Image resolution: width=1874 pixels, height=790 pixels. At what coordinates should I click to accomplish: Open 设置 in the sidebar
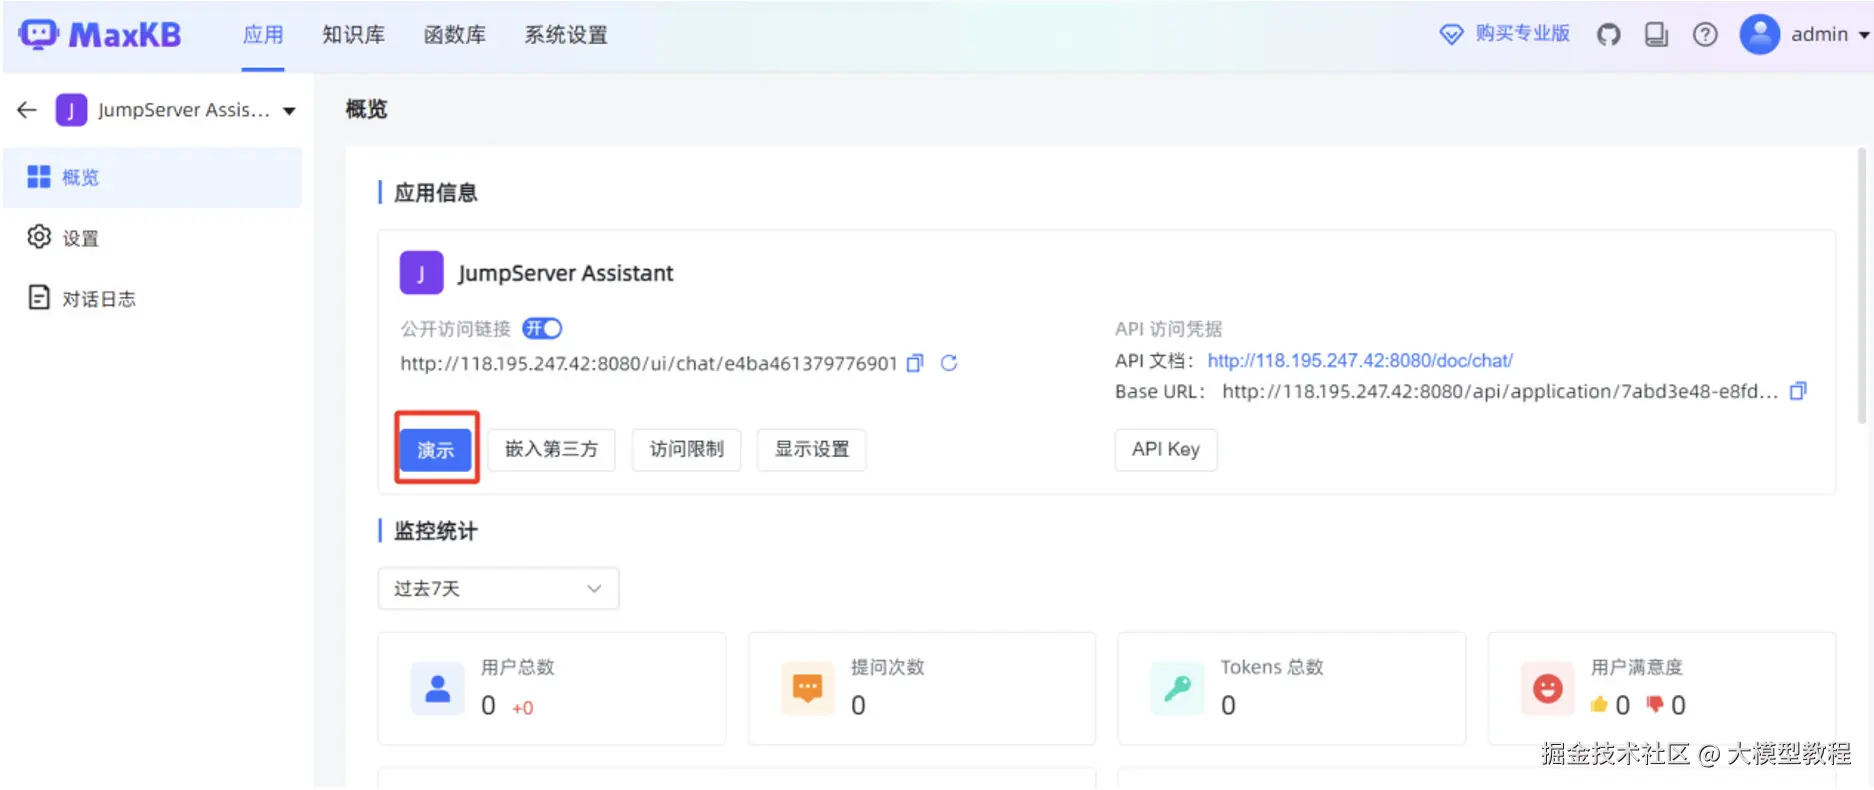[153, 238]
